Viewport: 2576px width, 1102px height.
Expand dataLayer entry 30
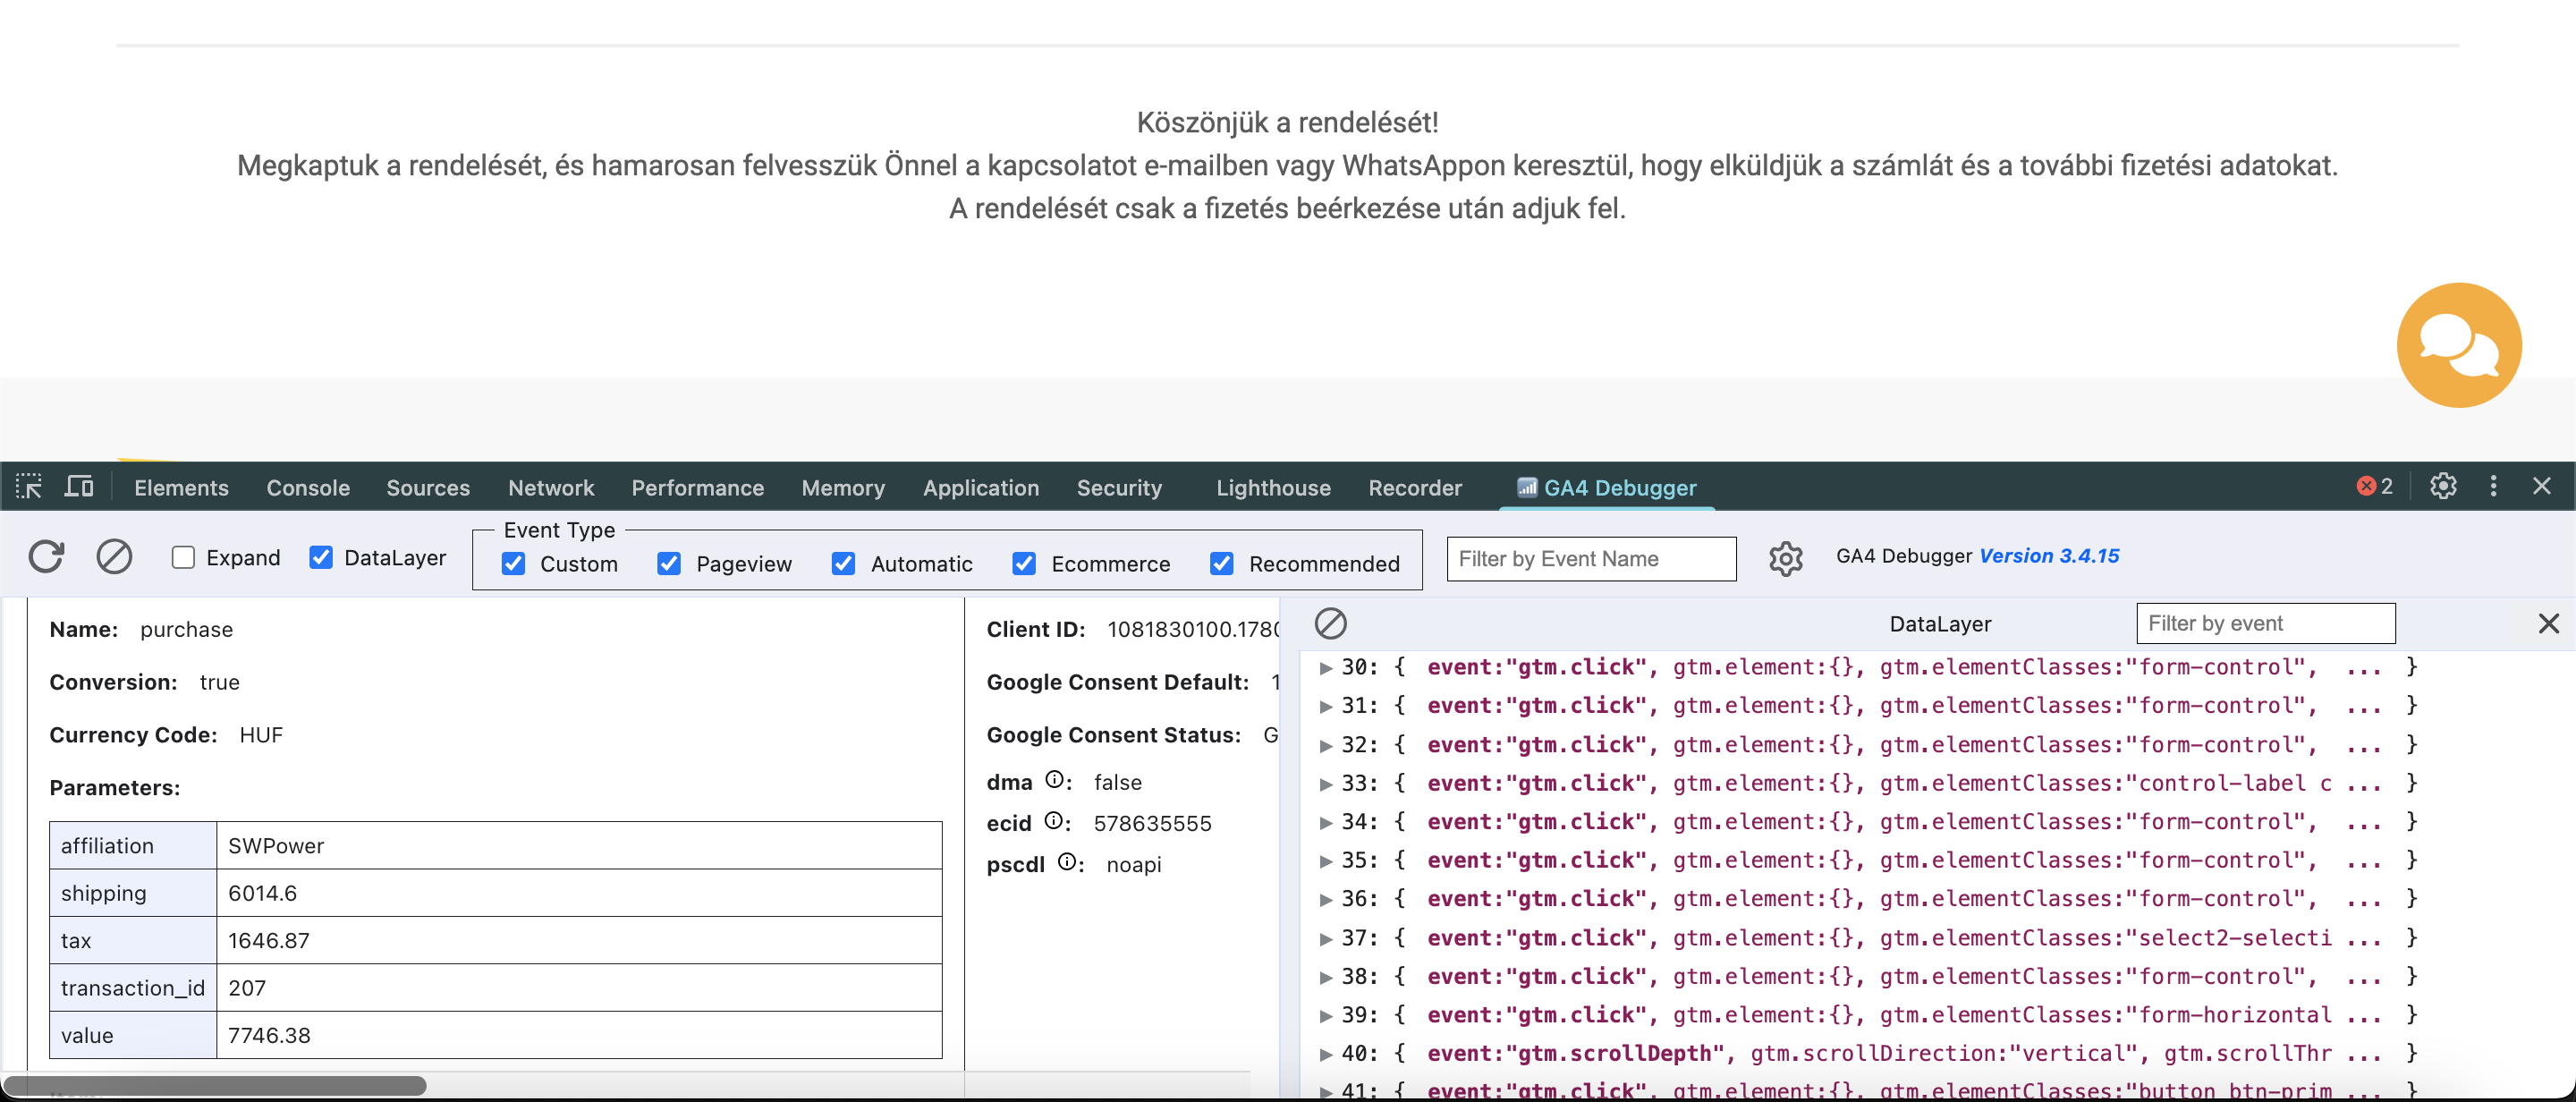coord(1326,668)
